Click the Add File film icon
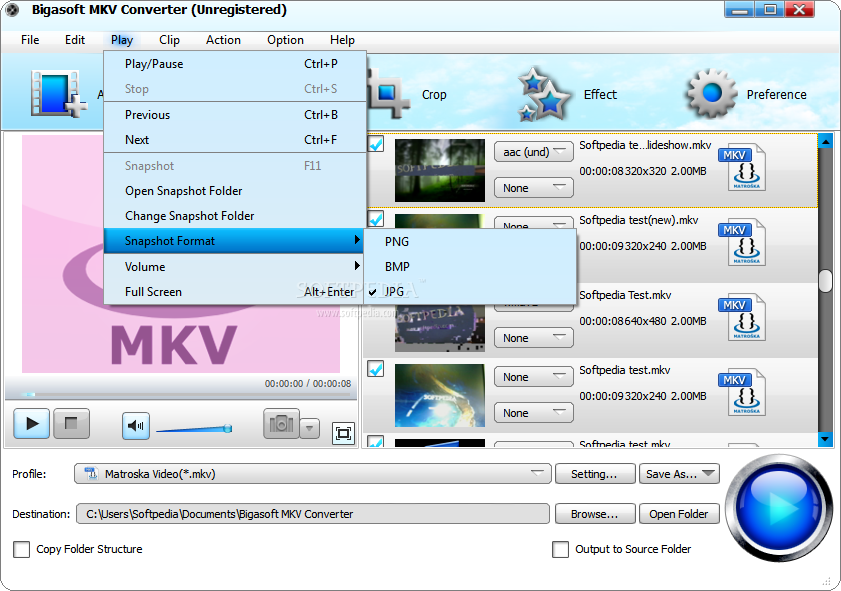Image resolution: width=841 pixels, height=591 pixels. [x=58, y=94]
